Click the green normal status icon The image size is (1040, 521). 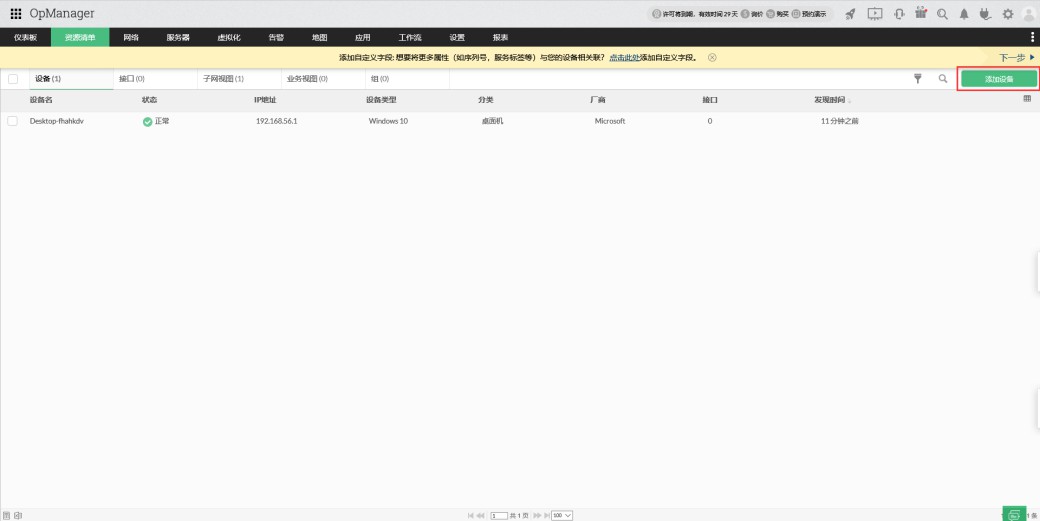(x=147, y=122)
